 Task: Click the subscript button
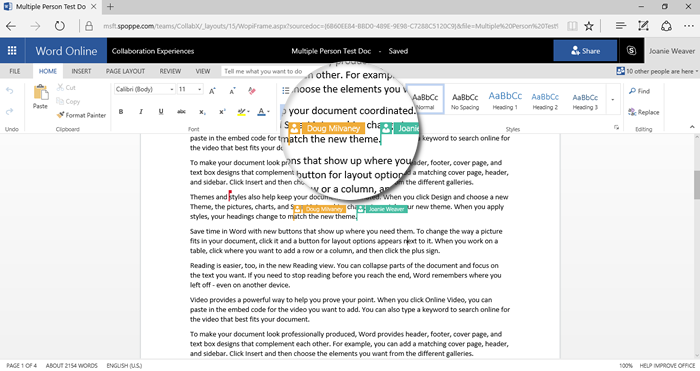202,112
